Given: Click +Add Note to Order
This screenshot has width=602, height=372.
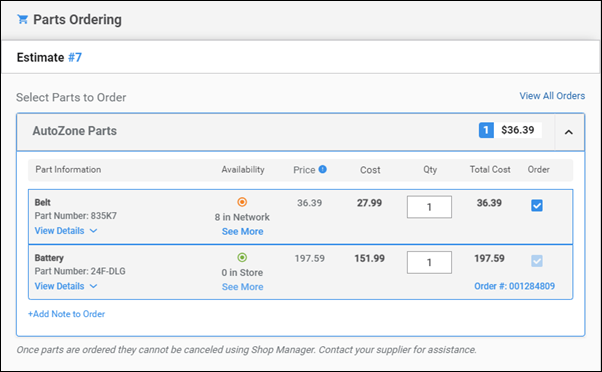Looking at the screenshot, I should 66,314.
